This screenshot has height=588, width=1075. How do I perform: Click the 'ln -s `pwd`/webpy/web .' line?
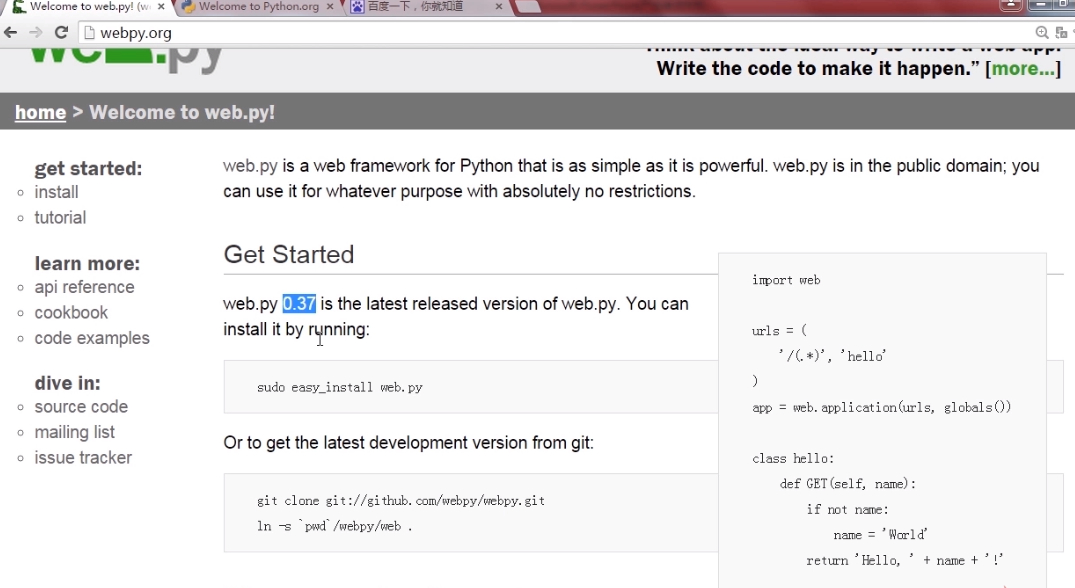tap(335, 526)
